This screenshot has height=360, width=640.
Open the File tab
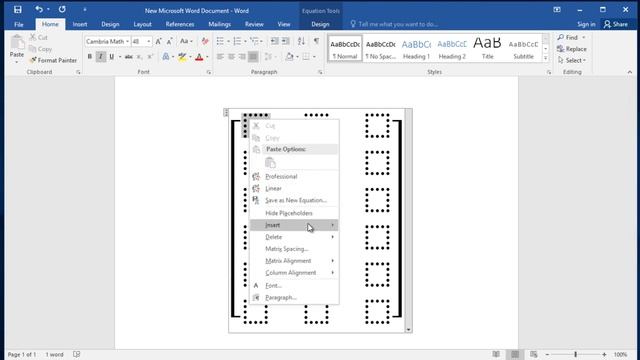(19, 24)
